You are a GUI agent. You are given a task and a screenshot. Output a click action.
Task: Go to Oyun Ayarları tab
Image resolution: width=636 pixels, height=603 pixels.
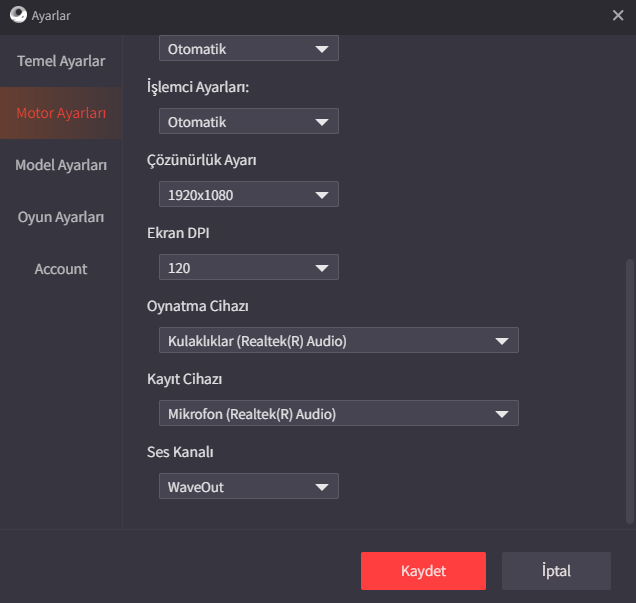(x=61, y=217)
